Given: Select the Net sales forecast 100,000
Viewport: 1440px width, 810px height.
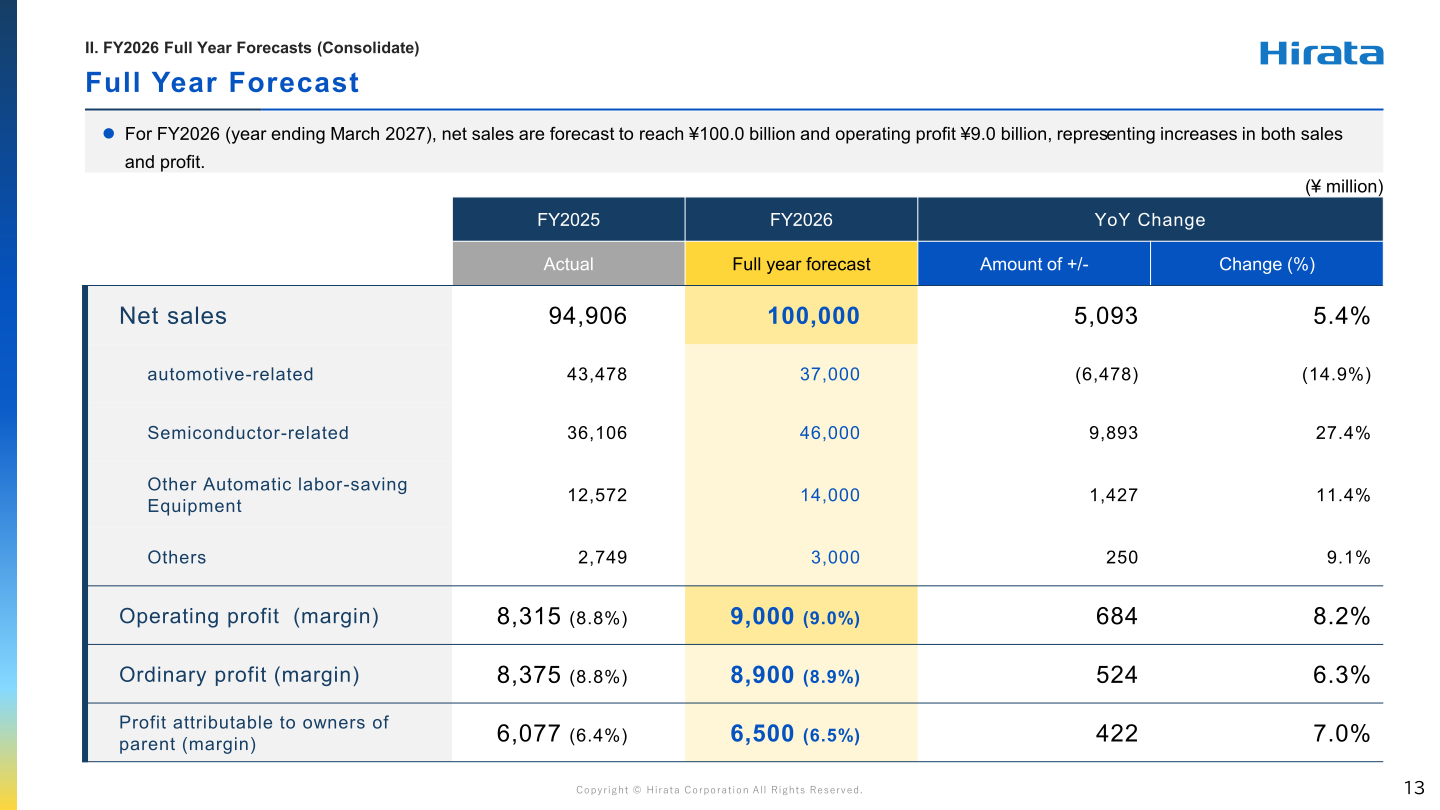Looking at the screenshot, I should pyautogui.click(x=814, y=316).
